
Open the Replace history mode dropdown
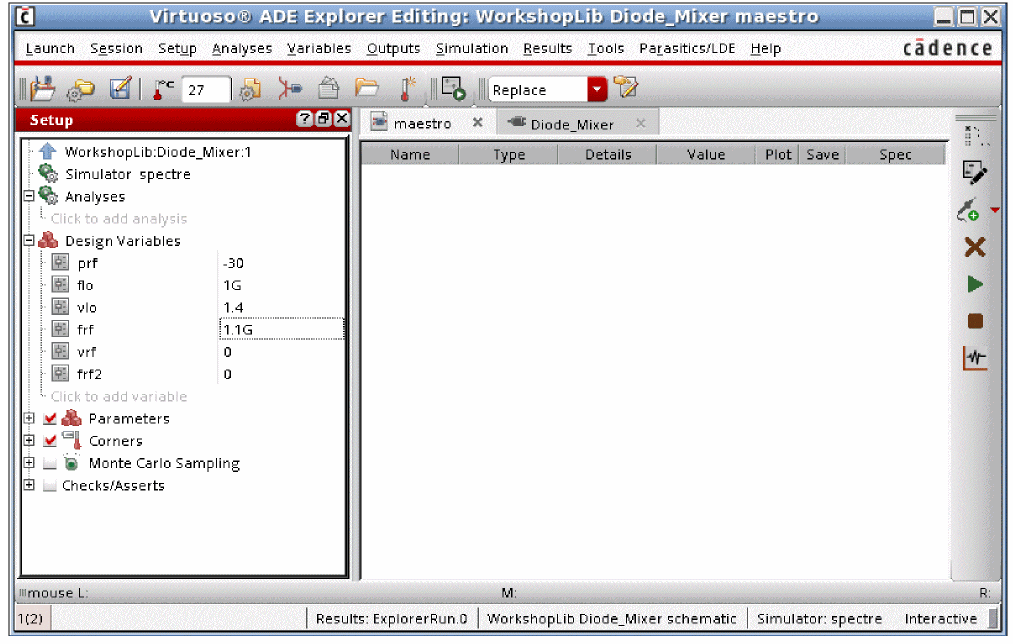coord(598,90)
